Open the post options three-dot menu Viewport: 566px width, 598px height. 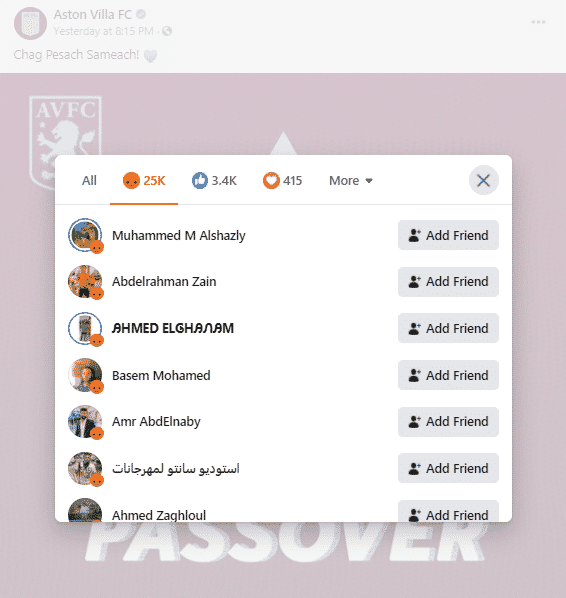[x=538, y=22]
